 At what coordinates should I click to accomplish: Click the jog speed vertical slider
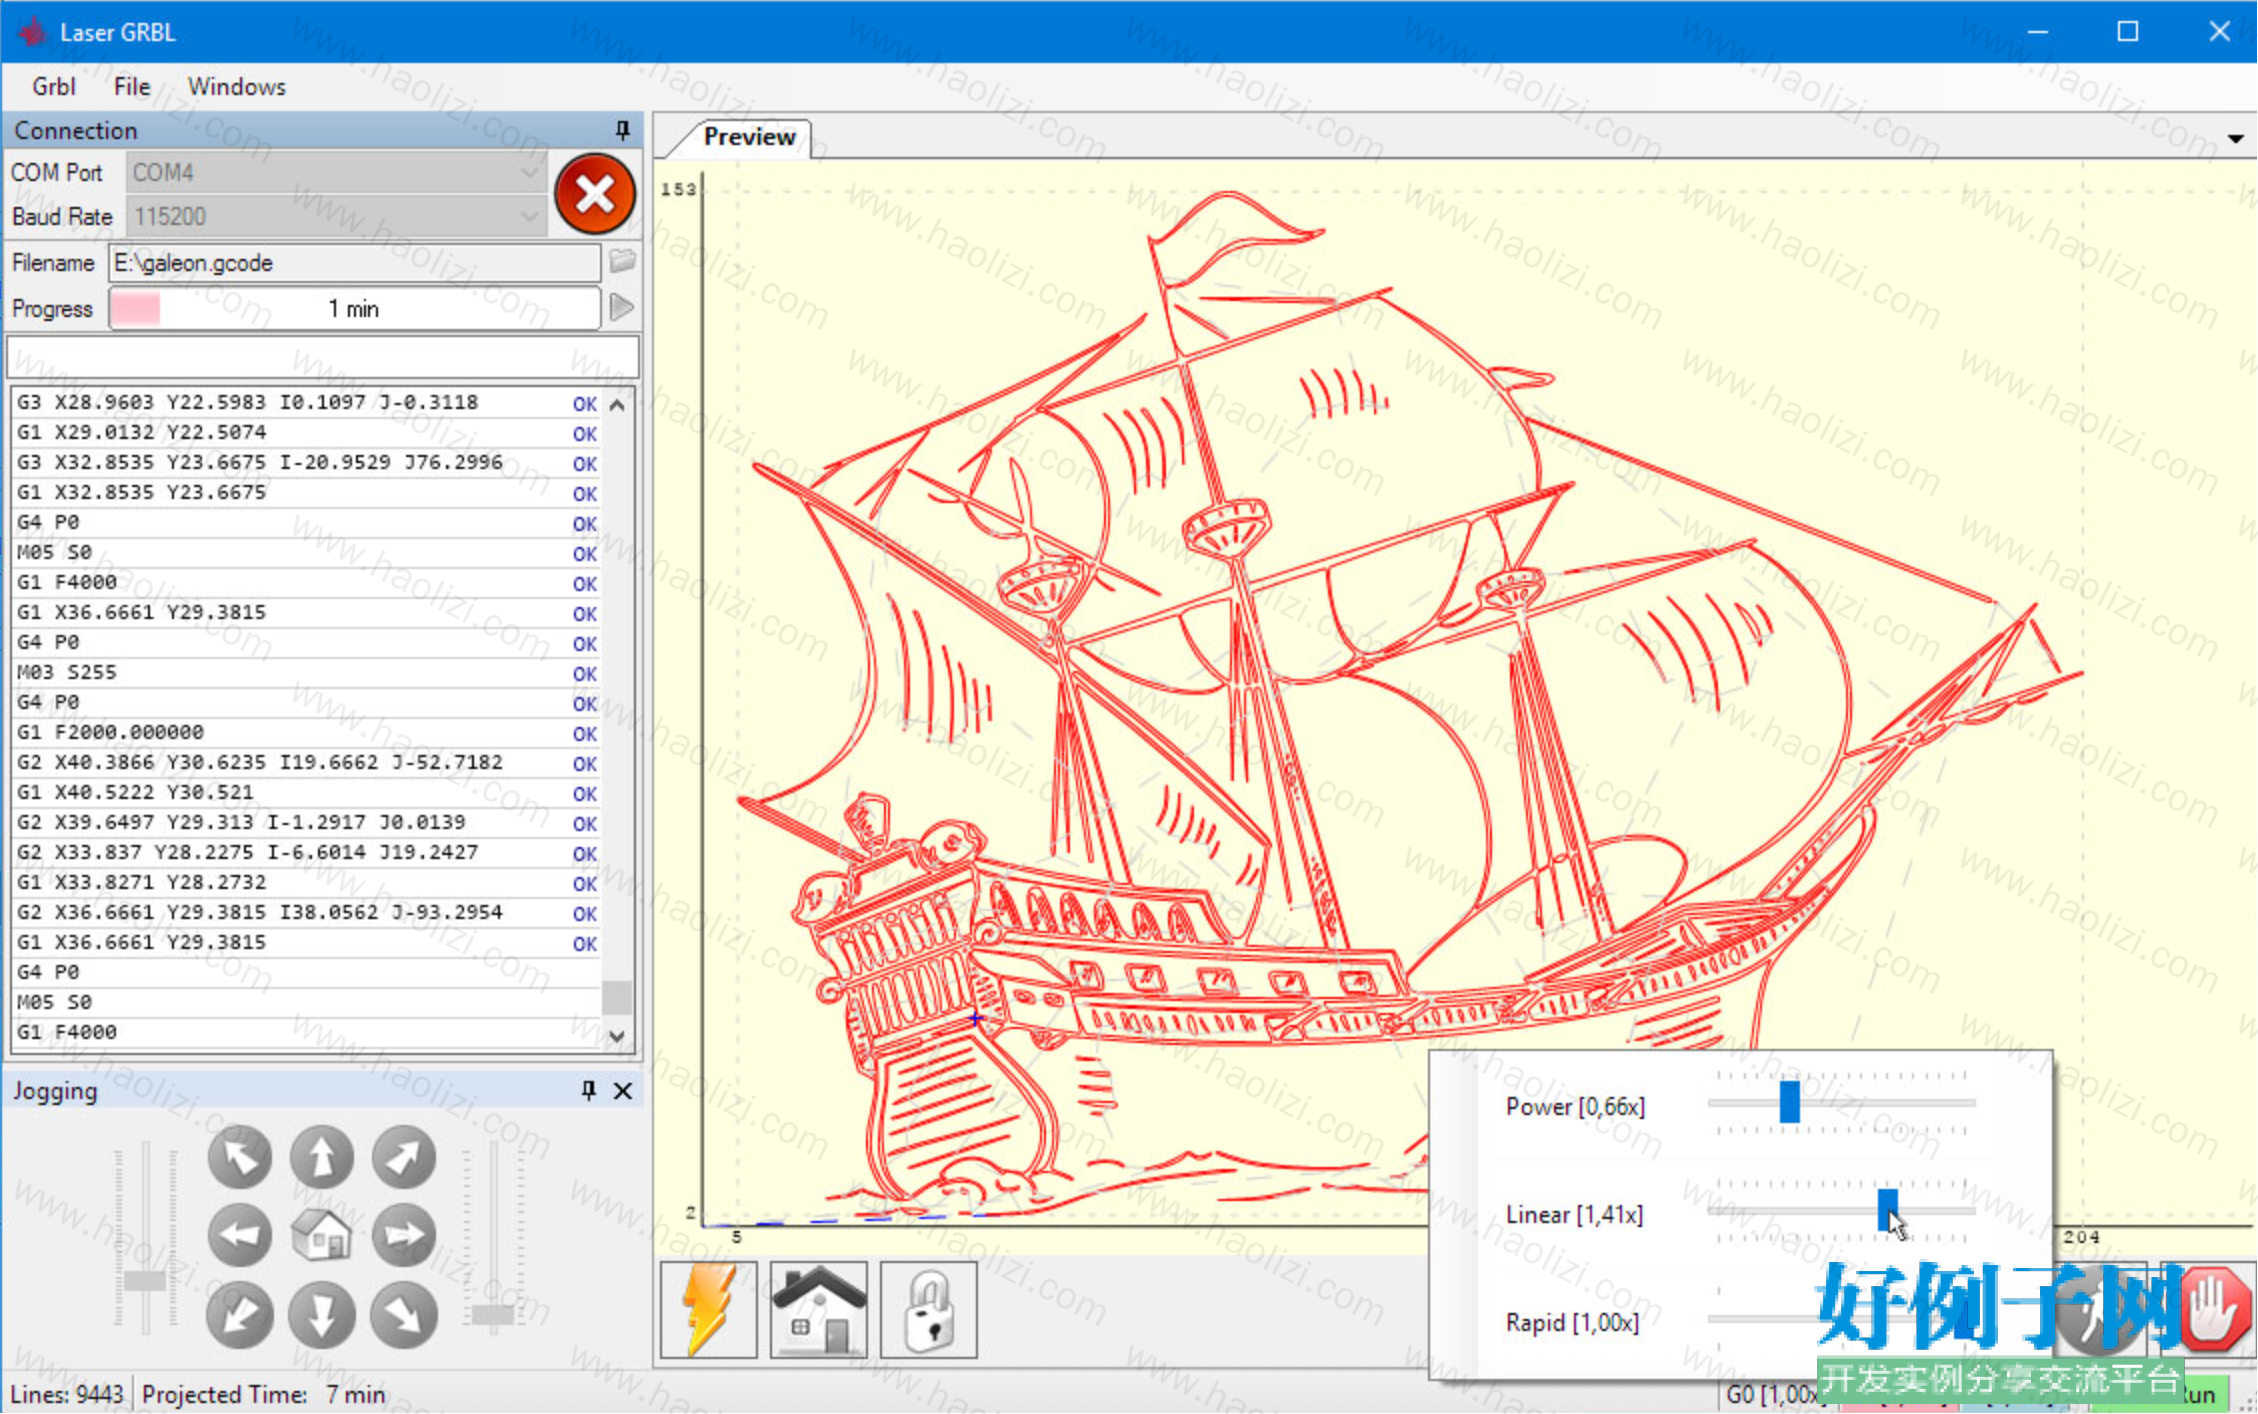[x=145, y=1281]
